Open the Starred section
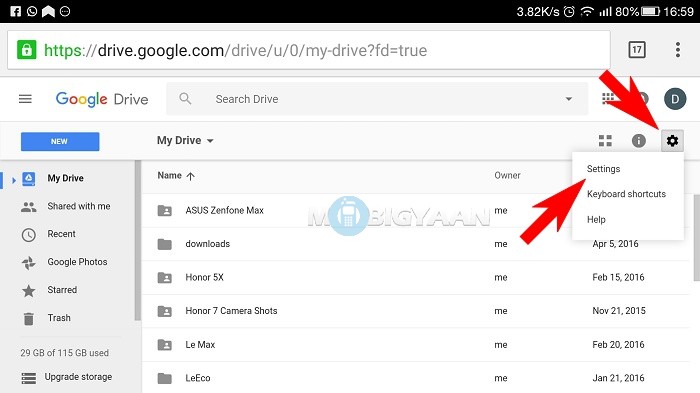The height and width of the screenshot is (393, 700). click(x=62, y=290)
